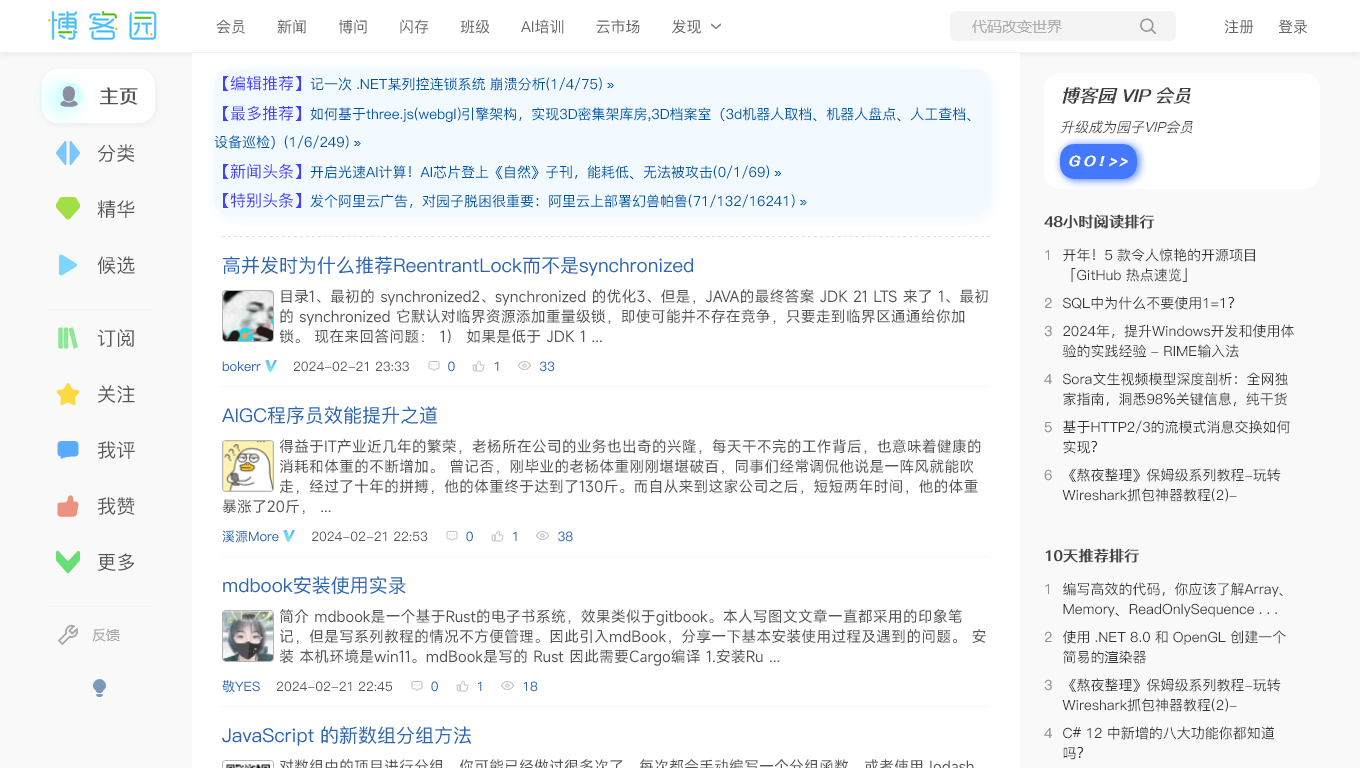The height and width of the screenshot is (768, 1360).
Task: Click VIP badge next to 溪源More
Action: click(289, 536)
